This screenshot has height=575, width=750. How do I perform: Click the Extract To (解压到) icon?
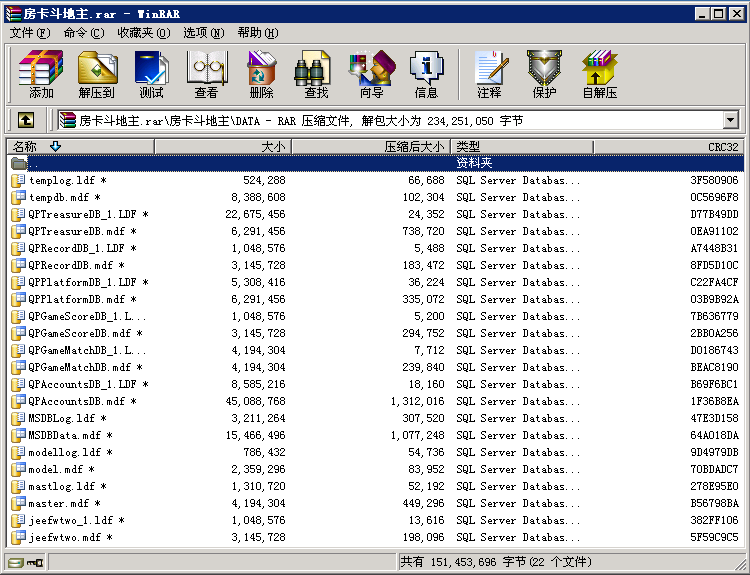[x=97, y=74]
